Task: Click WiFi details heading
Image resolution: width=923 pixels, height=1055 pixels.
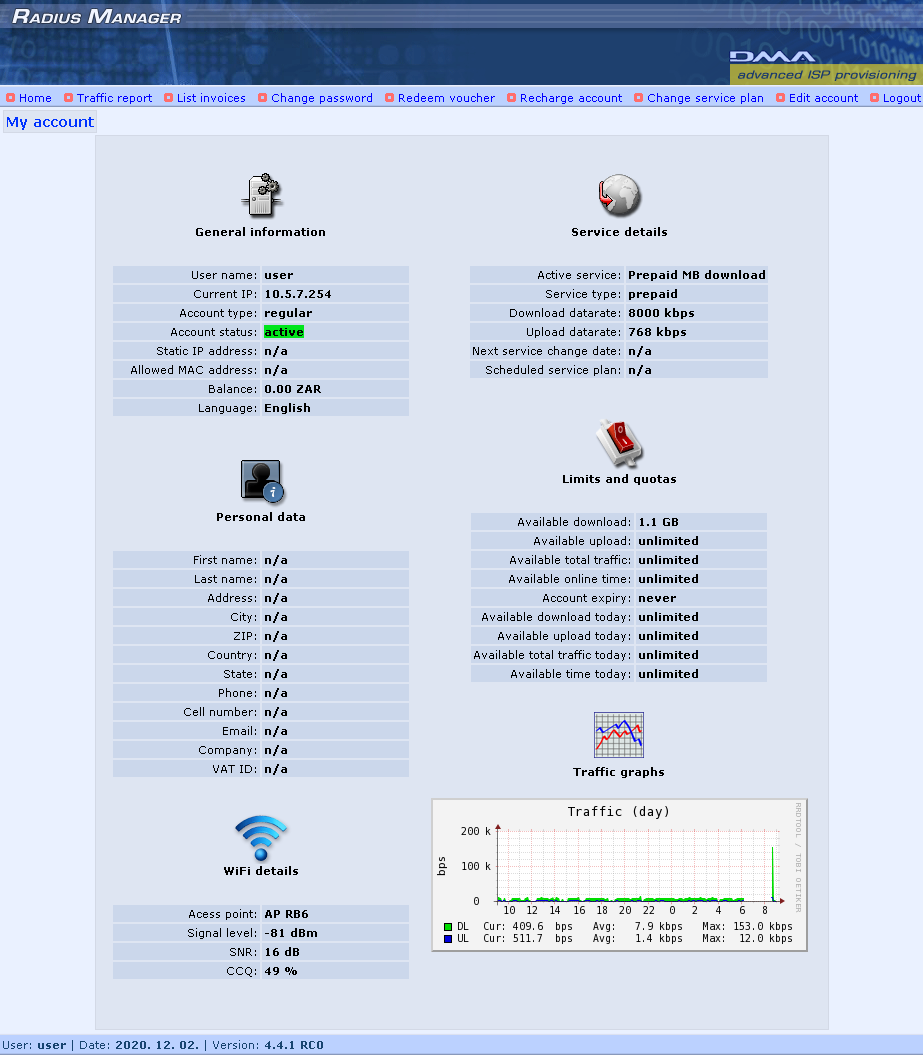Action: (261, 871)
